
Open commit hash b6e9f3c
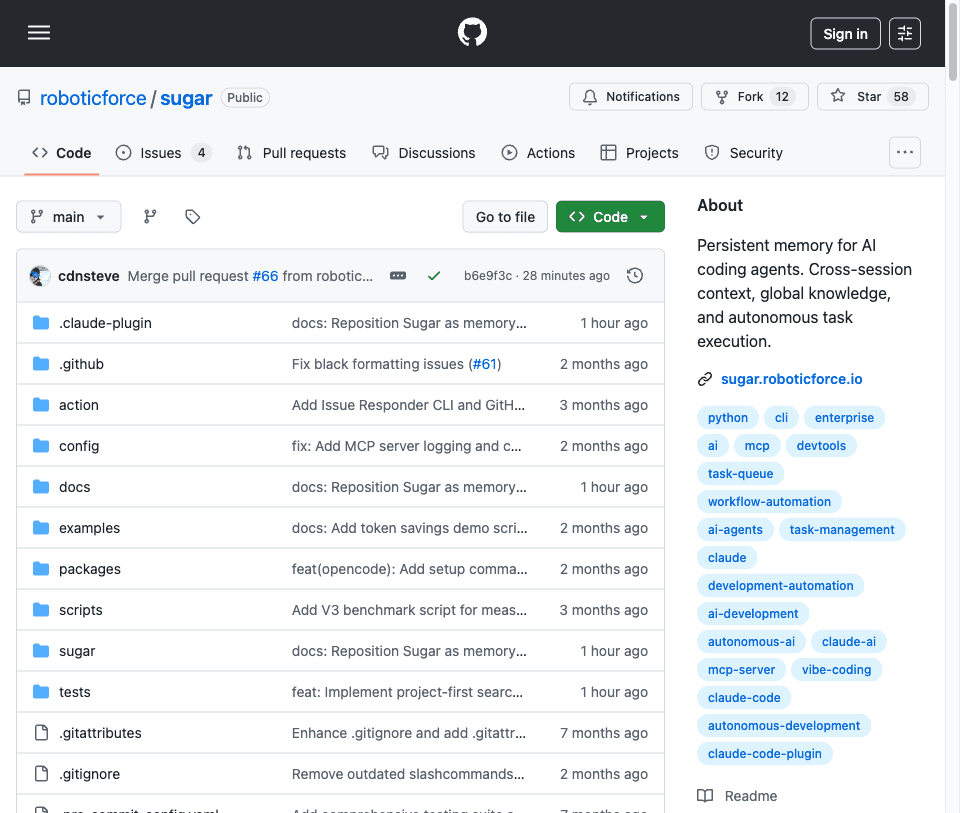487,276
